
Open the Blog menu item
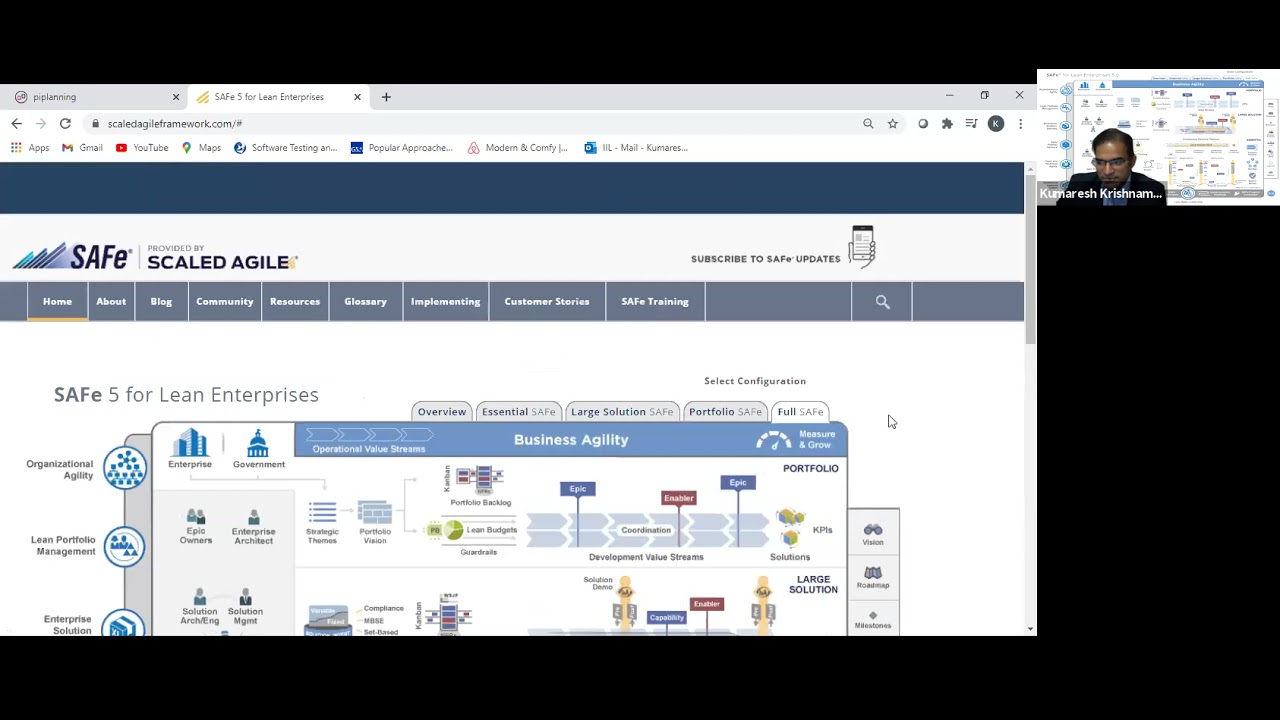pos(161,301)
